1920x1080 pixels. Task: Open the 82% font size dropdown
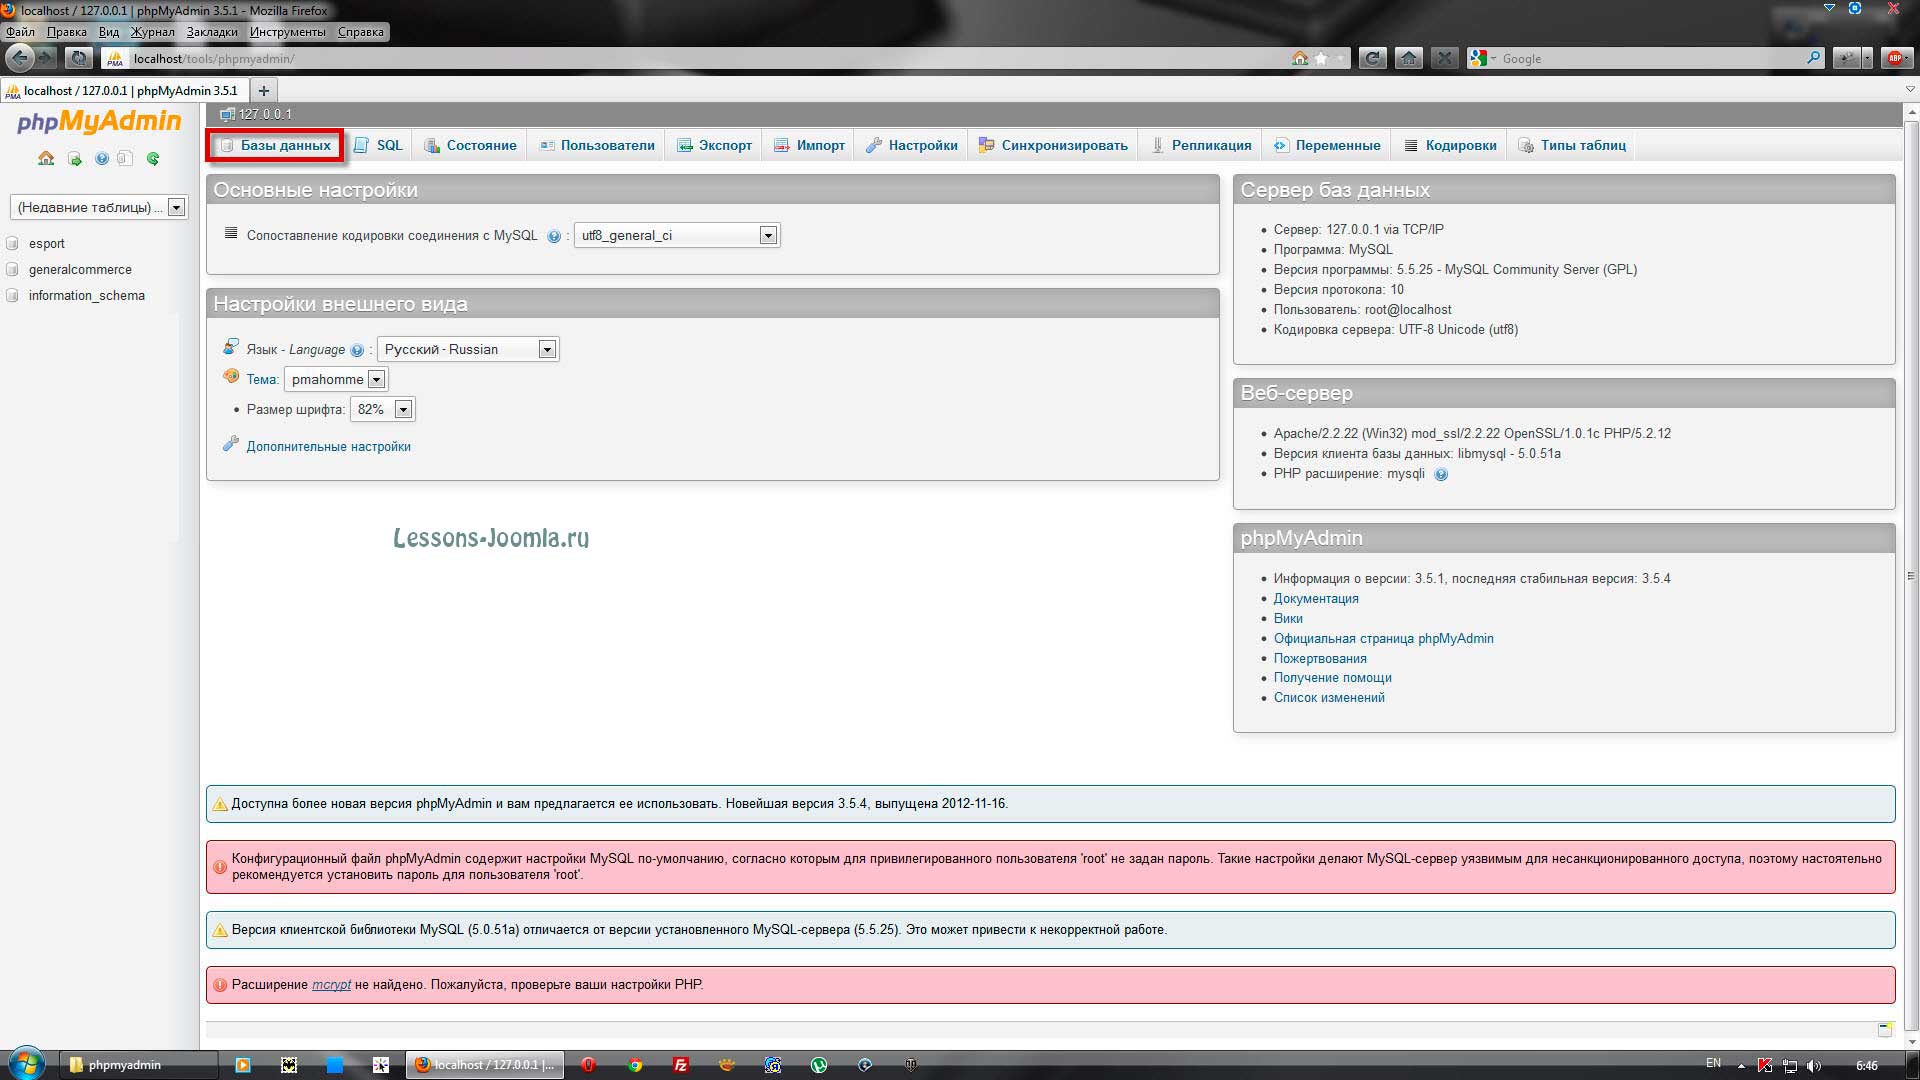tap(382, 409)
